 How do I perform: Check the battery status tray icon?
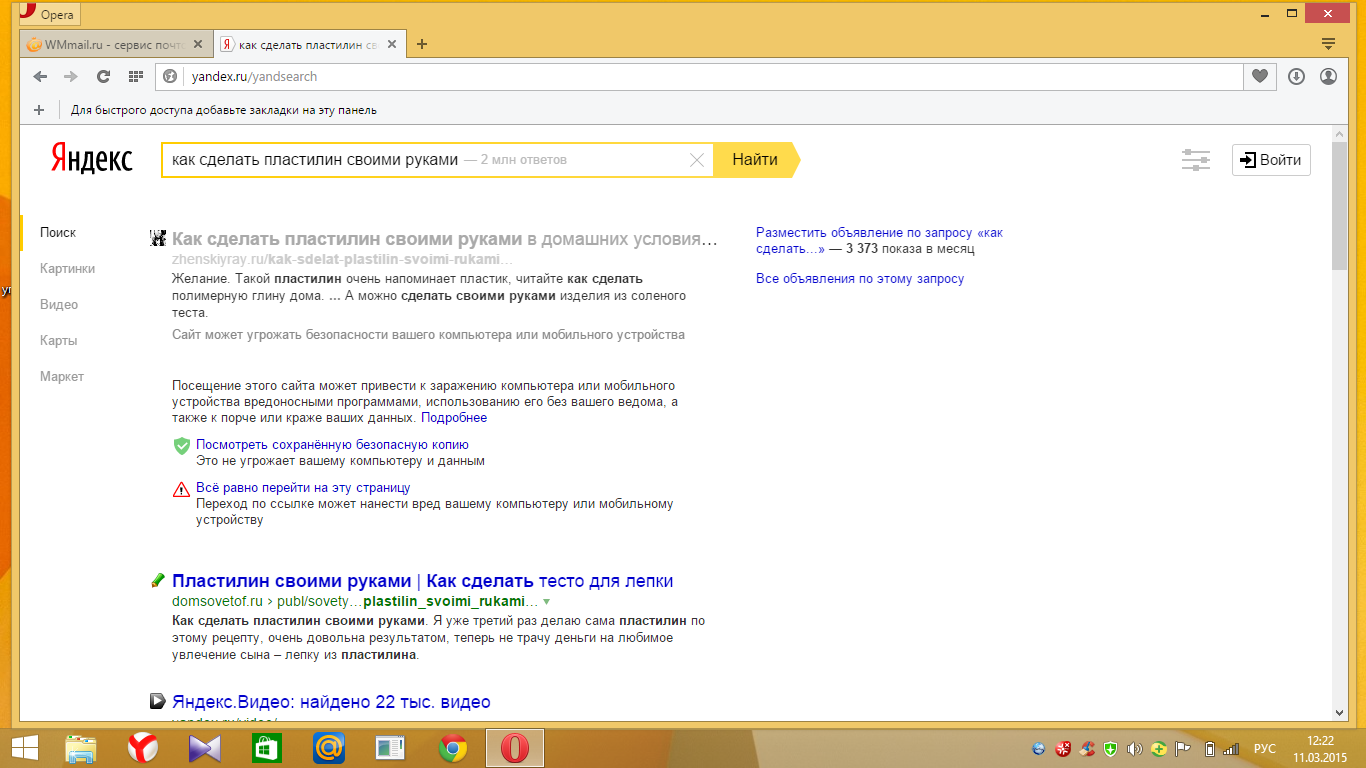pos(1208,748)
